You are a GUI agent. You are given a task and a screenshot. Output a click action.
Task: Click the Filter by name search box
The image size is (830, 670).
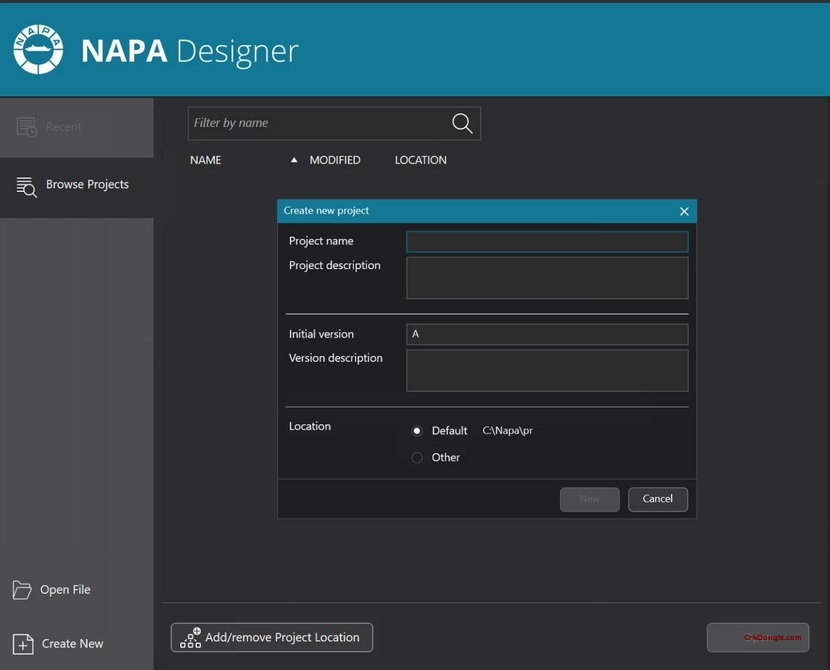320,123
